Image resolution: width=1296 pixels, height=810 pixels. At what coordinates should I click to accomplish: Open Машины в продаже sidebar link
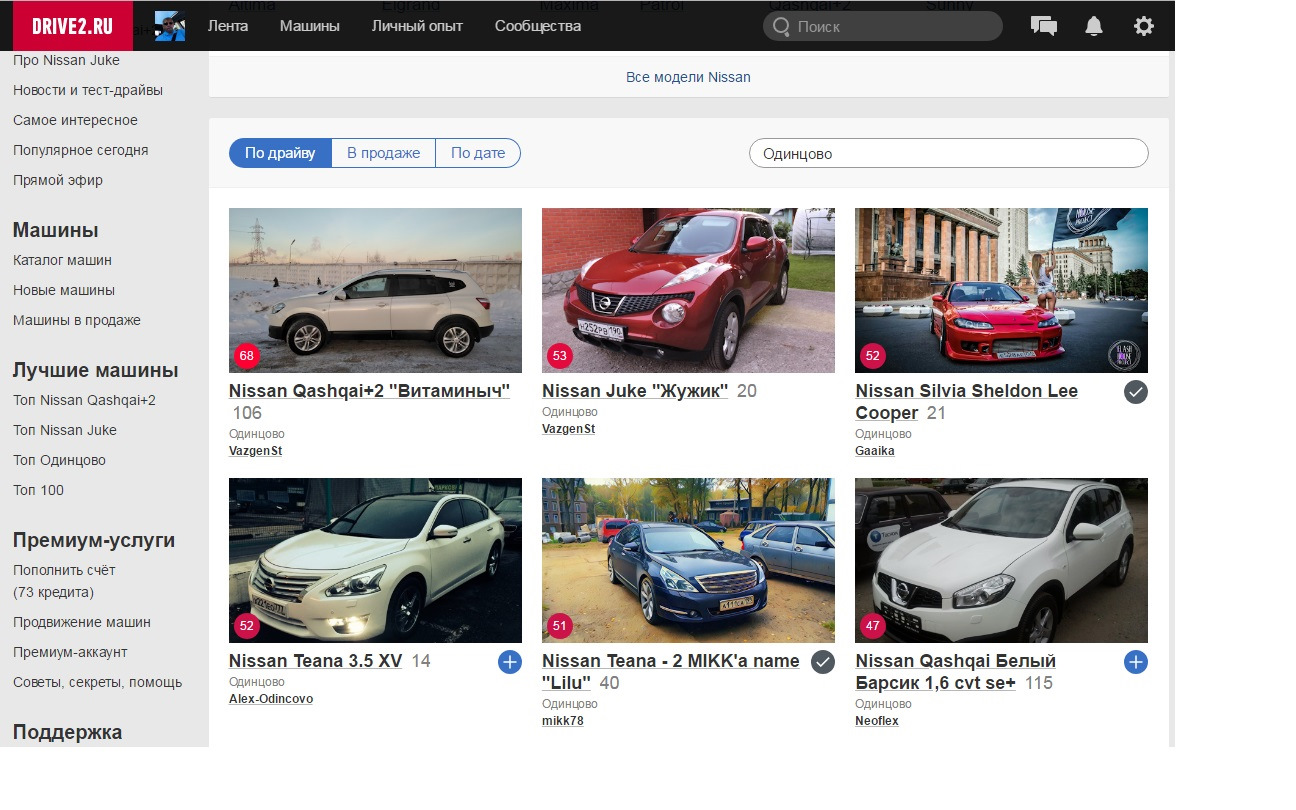coord(77,320)
